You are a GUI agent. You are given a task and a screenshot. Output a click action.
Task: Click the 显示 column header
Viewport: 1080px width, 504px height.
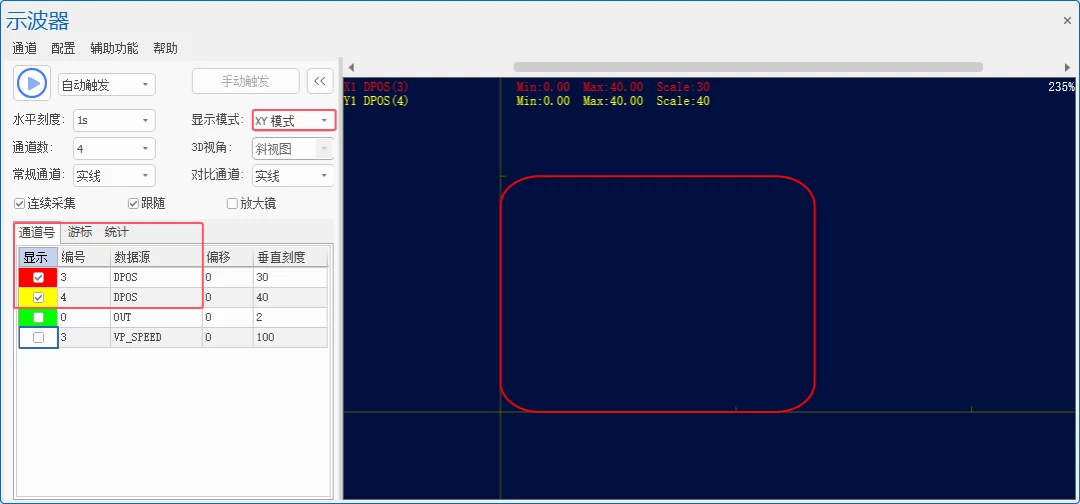coord(38,258)
